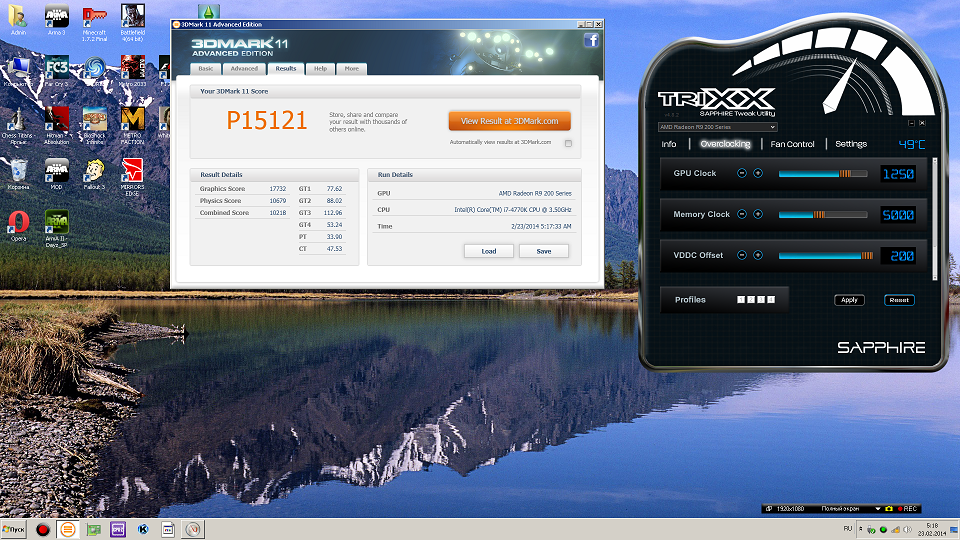Open the Start (Пуск) menu
This screenshot has height=540, width=960.
click(x=13, y=530)
